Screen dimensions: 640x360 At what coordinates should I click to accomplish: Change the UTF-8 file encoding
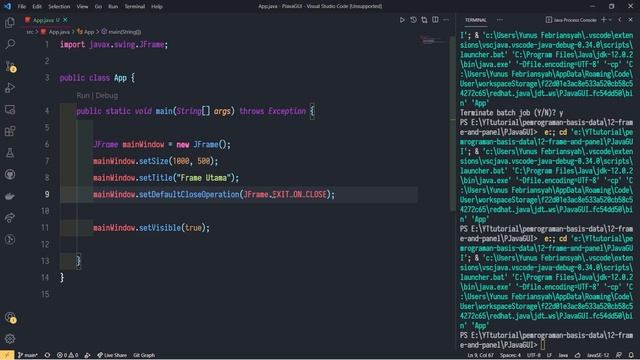533,355
